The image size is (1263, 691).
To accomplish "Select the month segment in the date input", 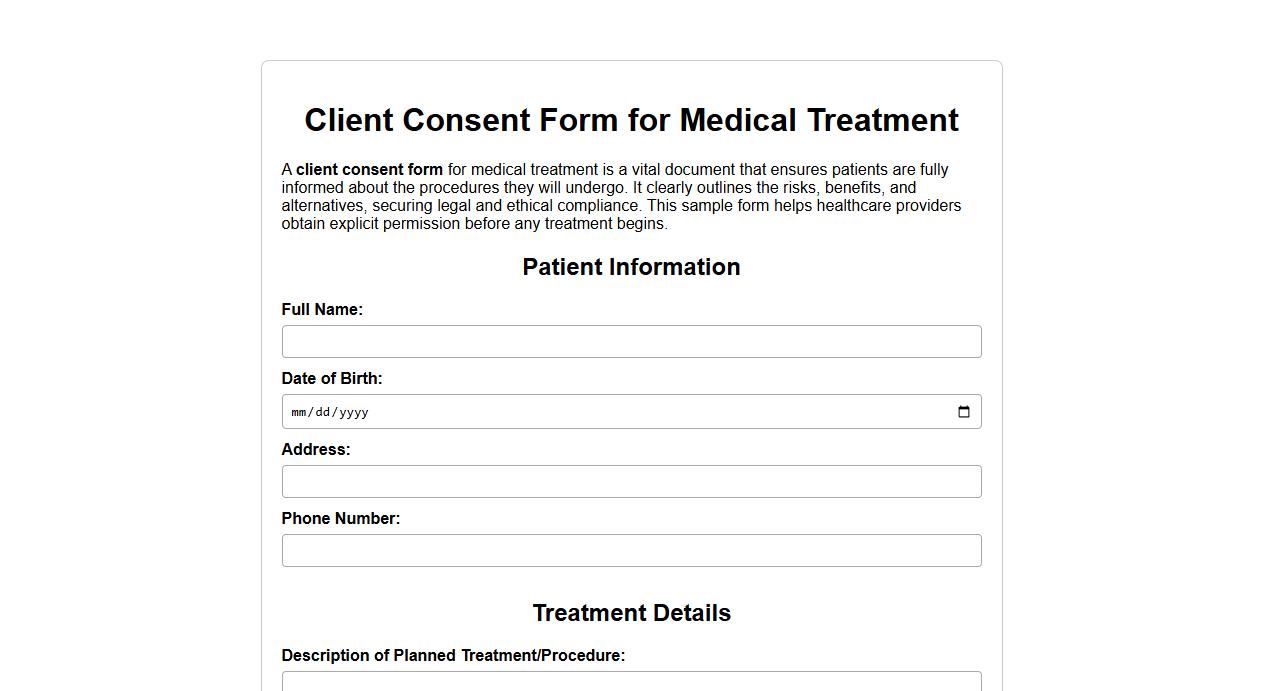I will 297,411.
